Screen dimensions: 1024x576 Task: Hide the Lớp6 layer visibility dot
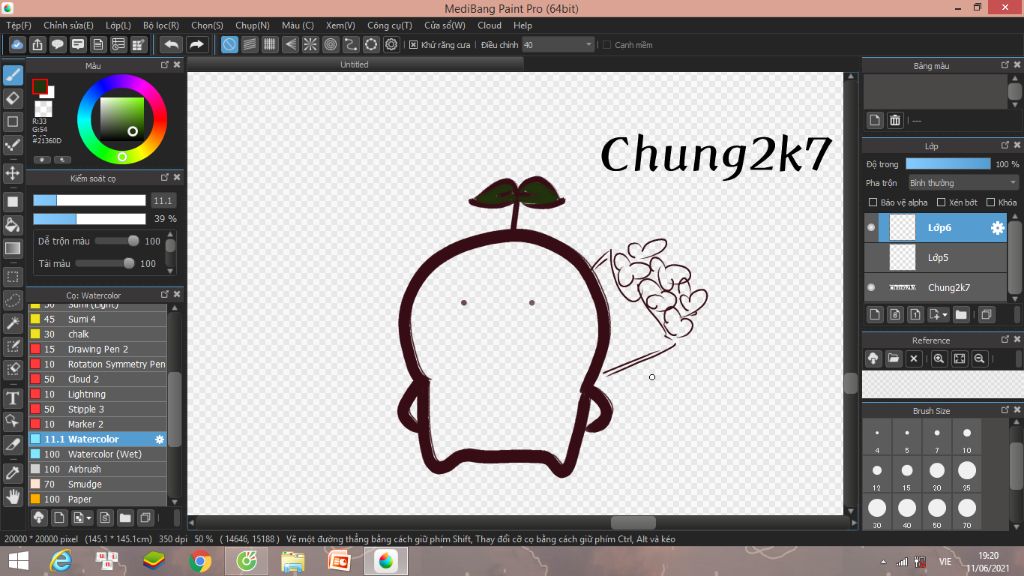coord(871,227)
